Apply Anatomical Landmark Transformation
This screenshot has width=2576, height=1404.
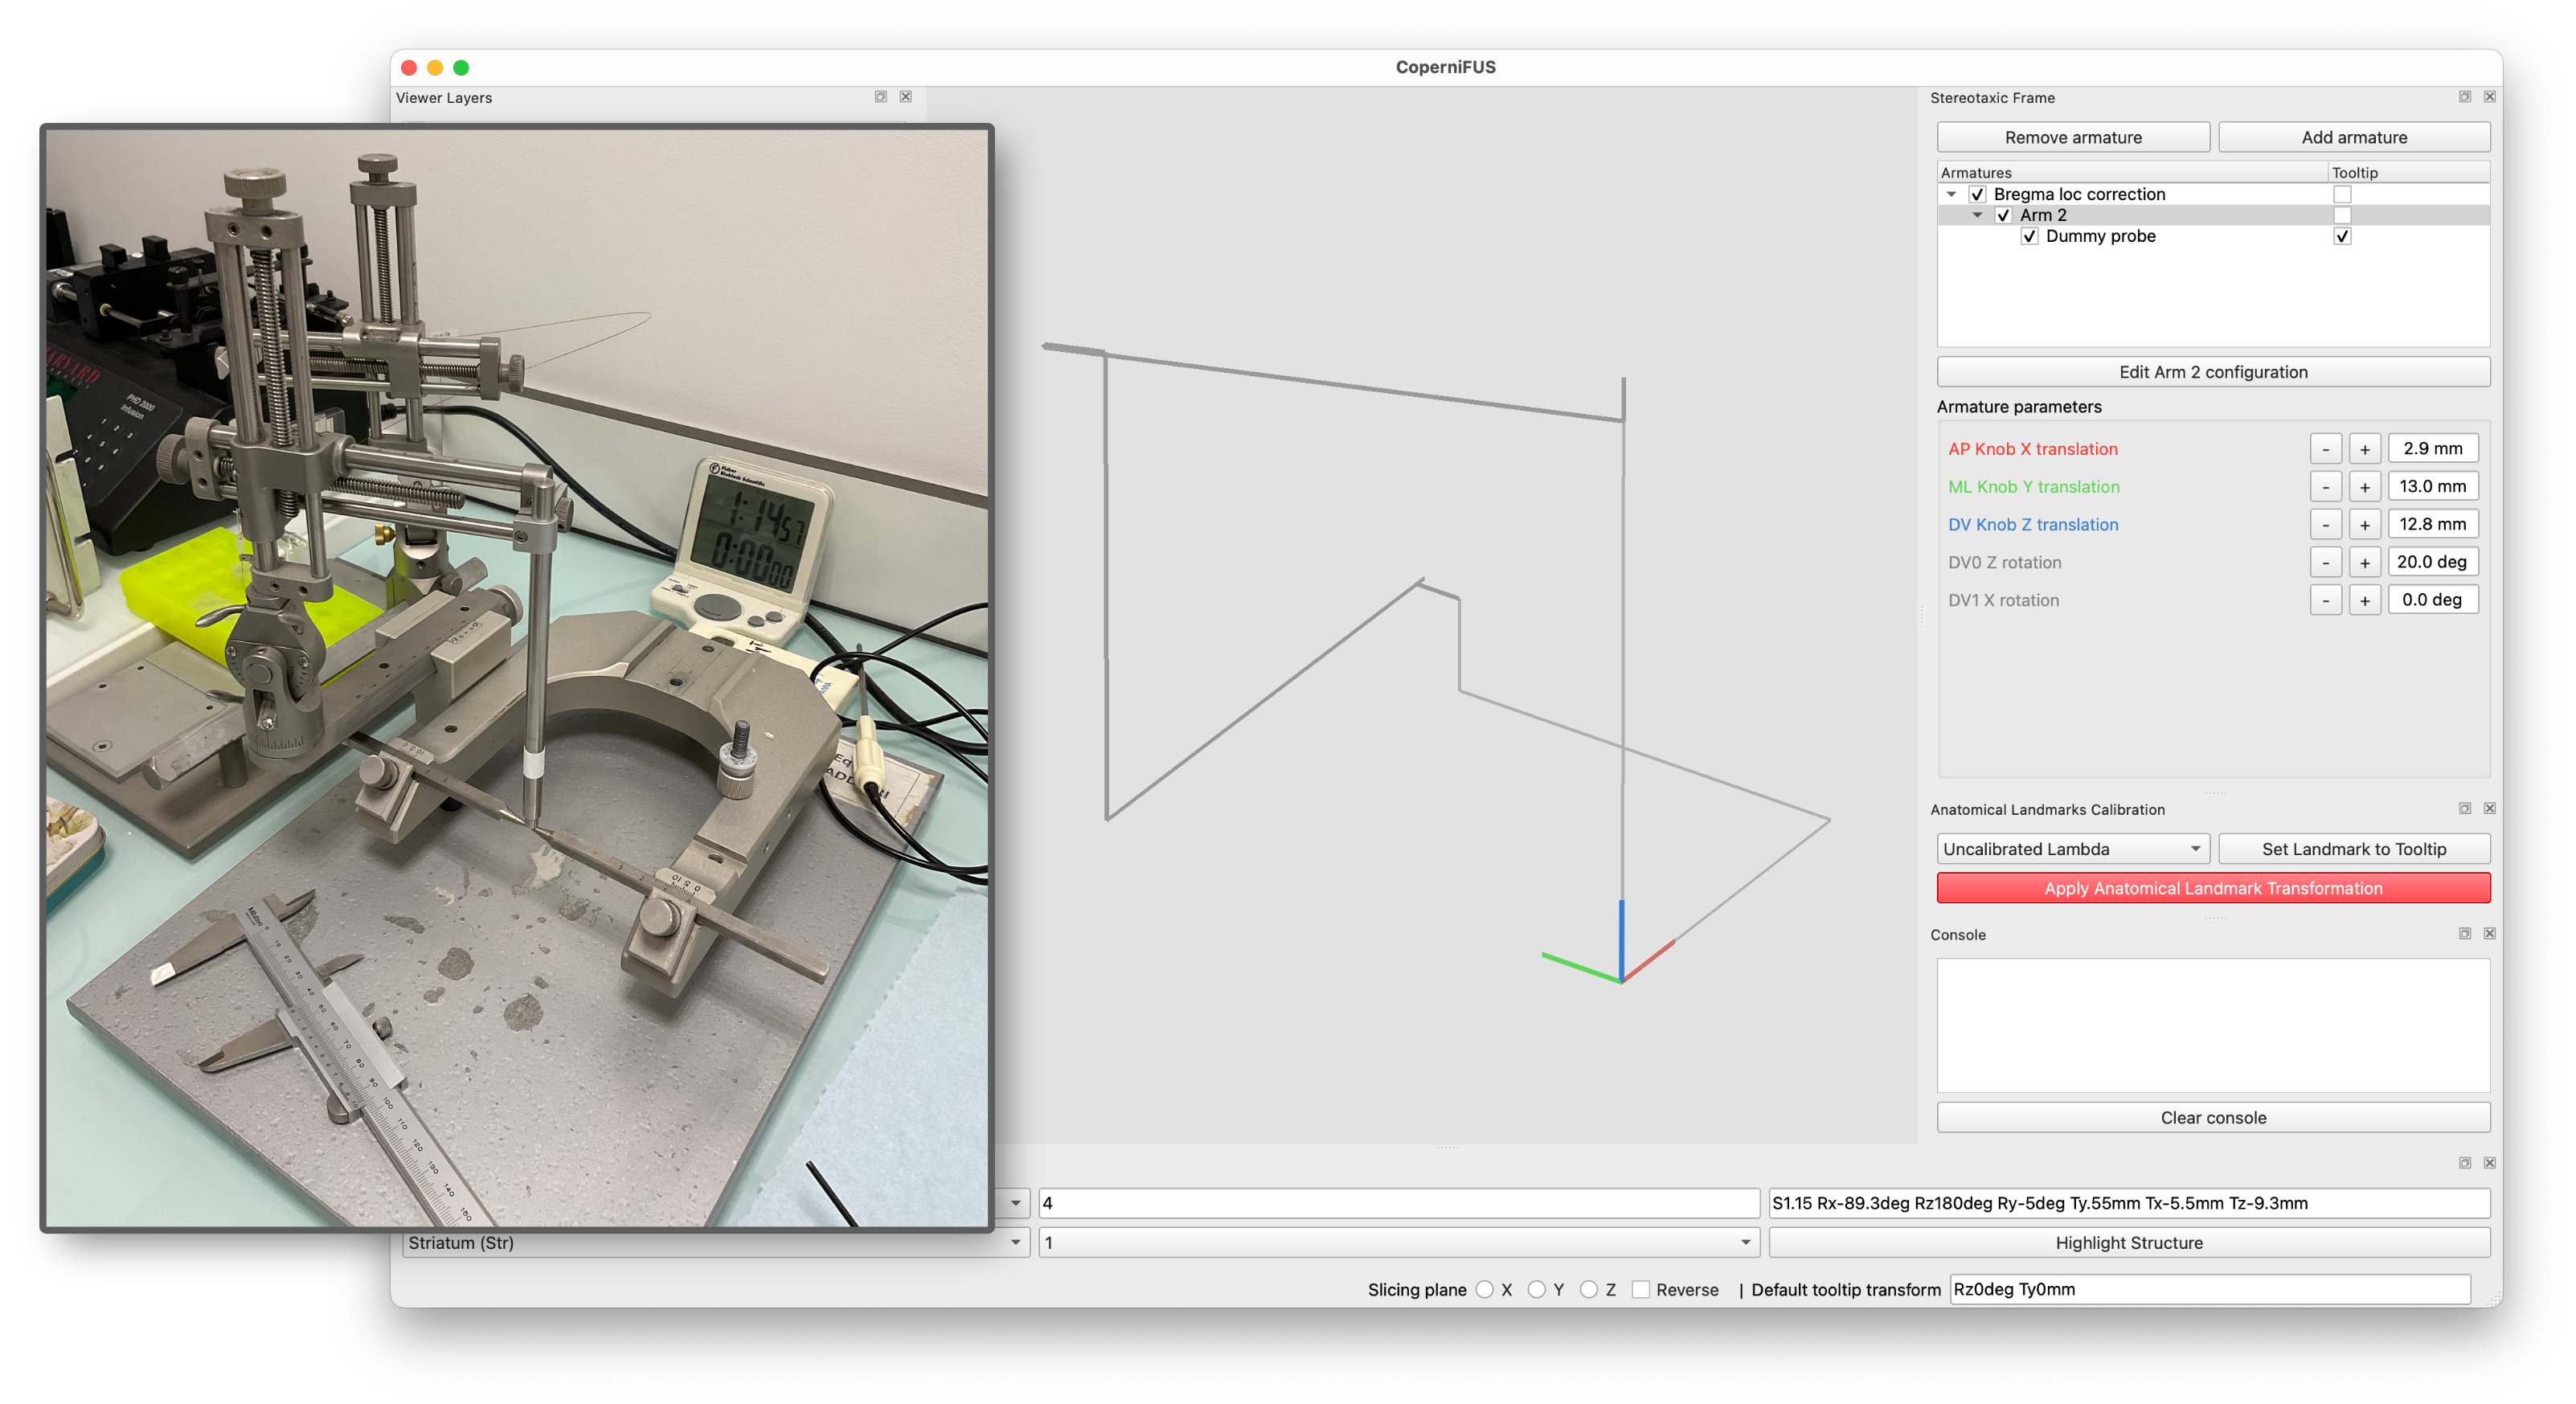pyautogui.click(x=2213, y=888)
